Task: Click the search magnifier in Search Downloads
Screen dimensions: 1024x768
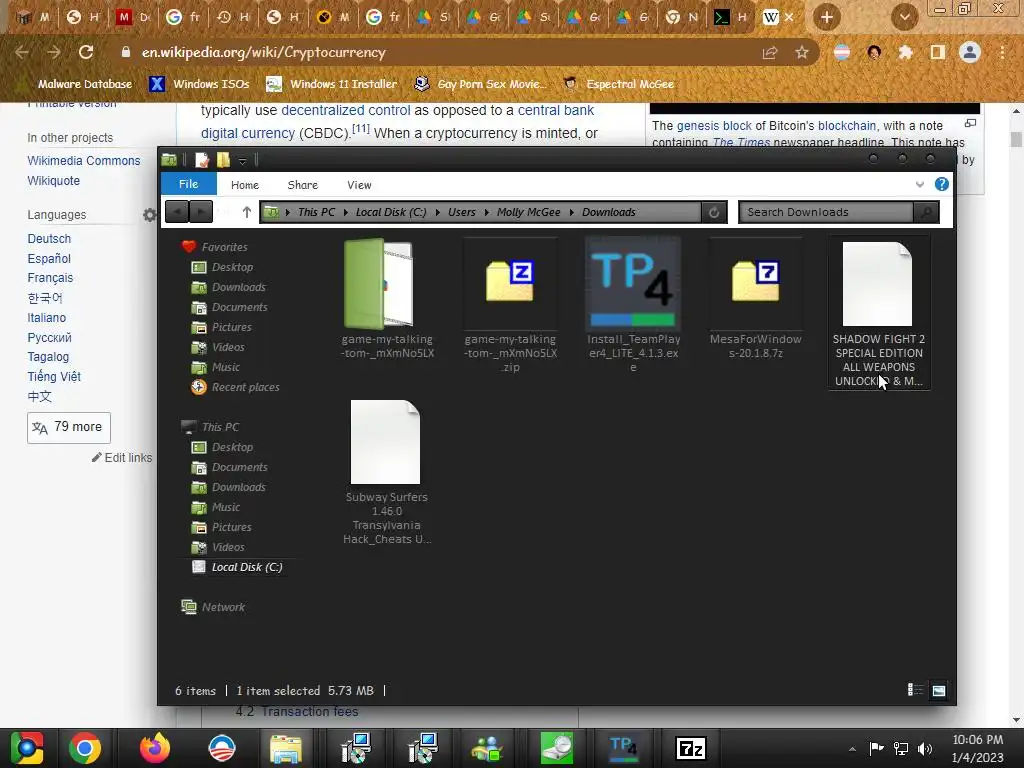Action: point(926,212)
